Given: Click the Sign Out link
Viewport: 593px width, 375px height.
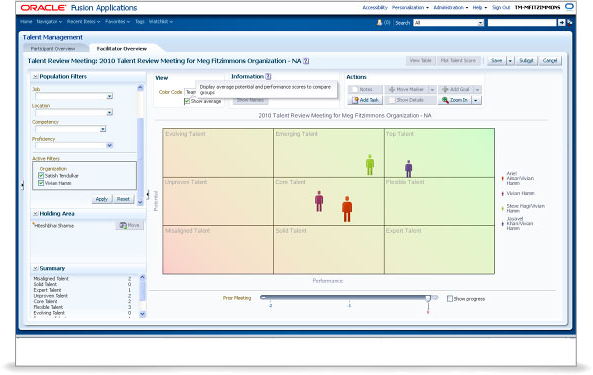Looking at the screenshot, I should click(x=501, y=8).
